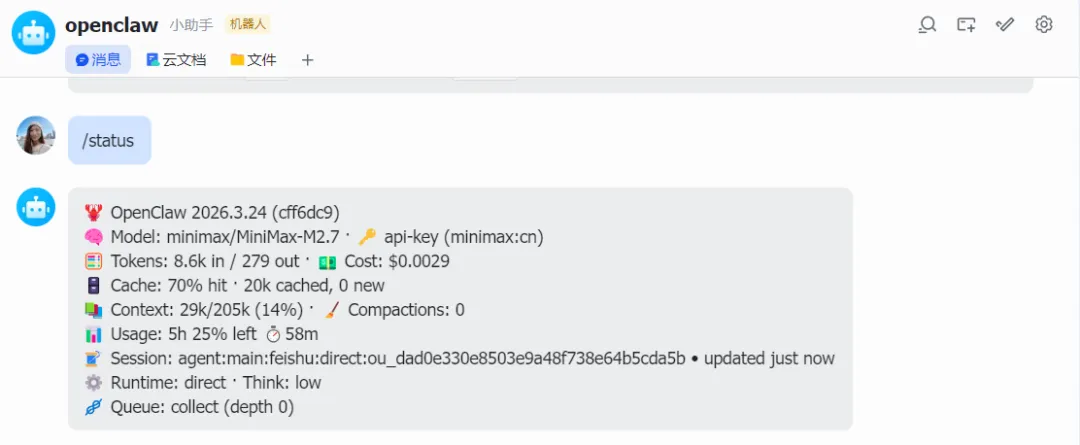Click the create group icon
The width and height of the screenshot is (1080, 445).
click(966, 25)
